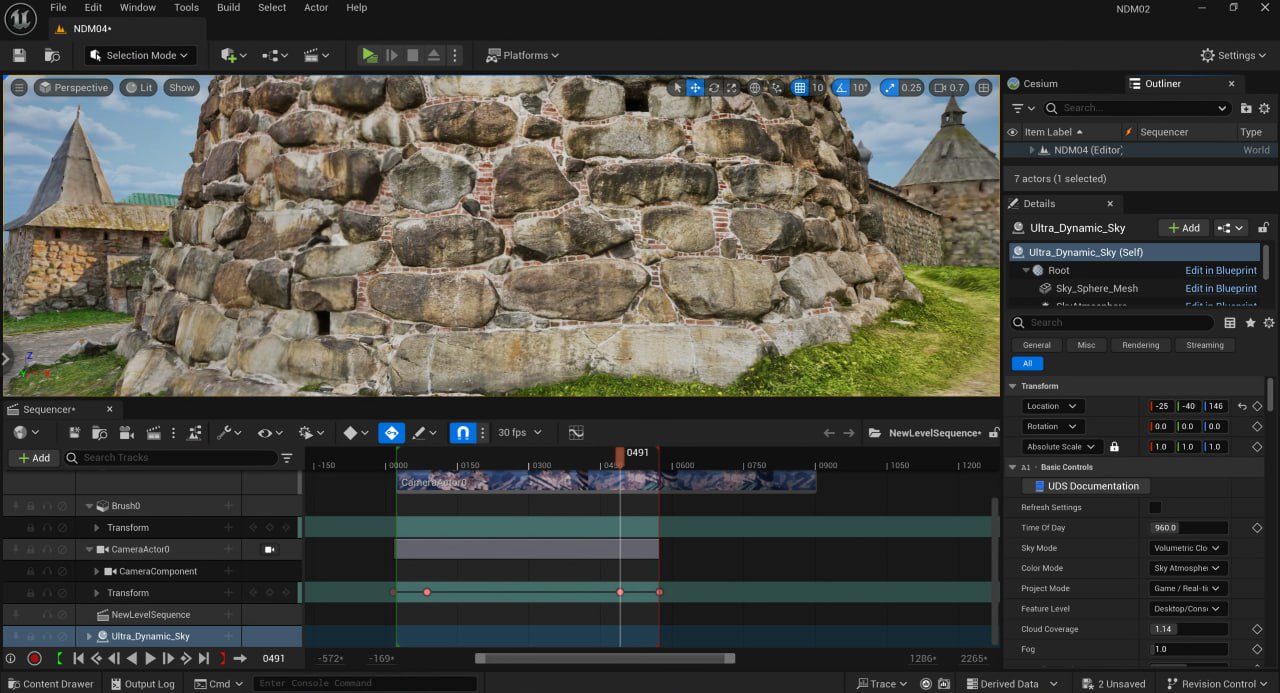Expand the CameraComponent track
Image resolution: width=1280 pixels, height=693 pixels.
click(97, 571)
